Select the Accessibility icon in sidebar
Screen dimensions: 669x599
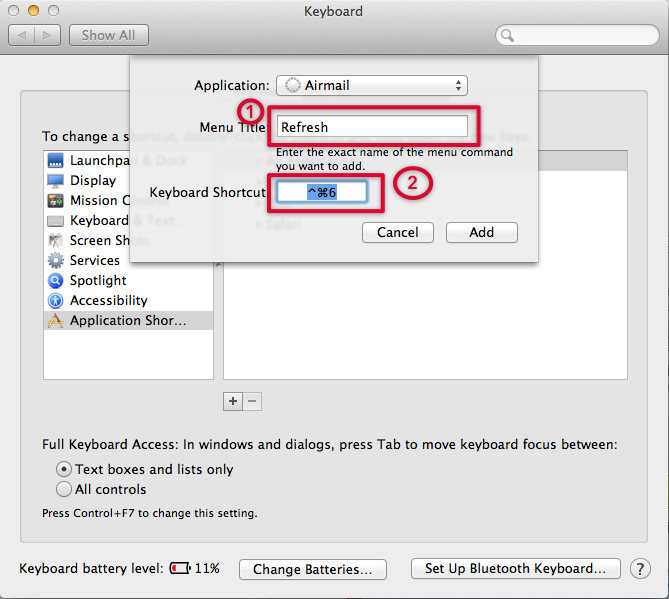tap(55, 301)
